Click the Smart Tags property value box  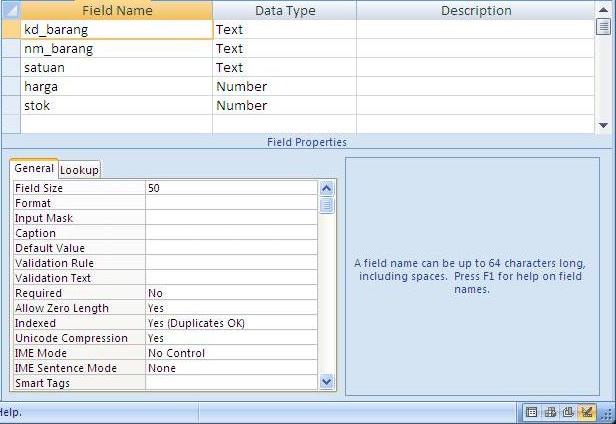[231, 383]
